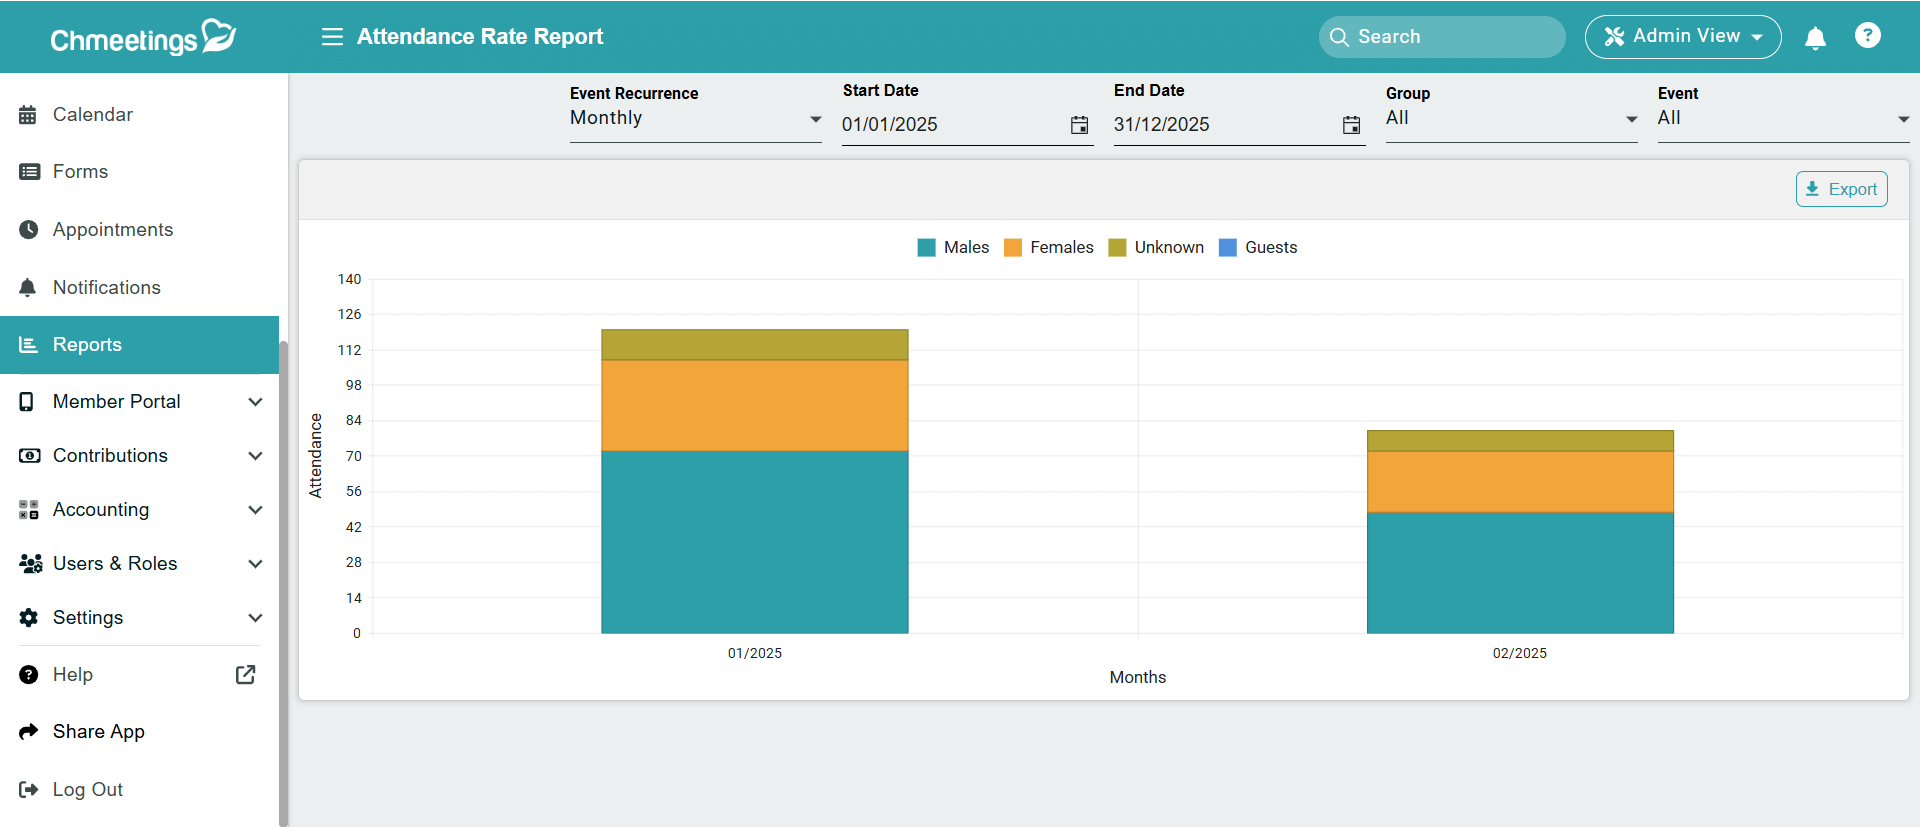The height and width of the screenshot is (827, 1920).
Task: Click the 01/2025 axis label
Action: click(x=755, y=654)
